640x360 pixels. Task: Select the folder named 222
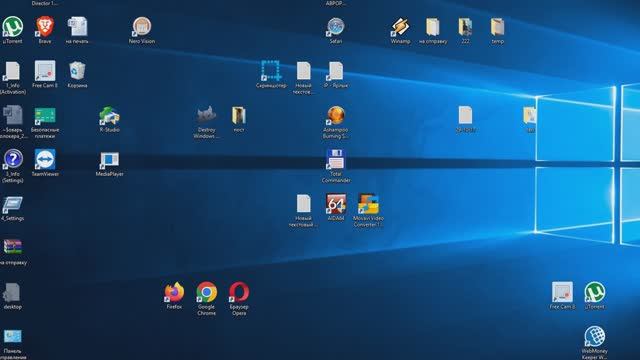pyautogui.click(x=465, y=27)
